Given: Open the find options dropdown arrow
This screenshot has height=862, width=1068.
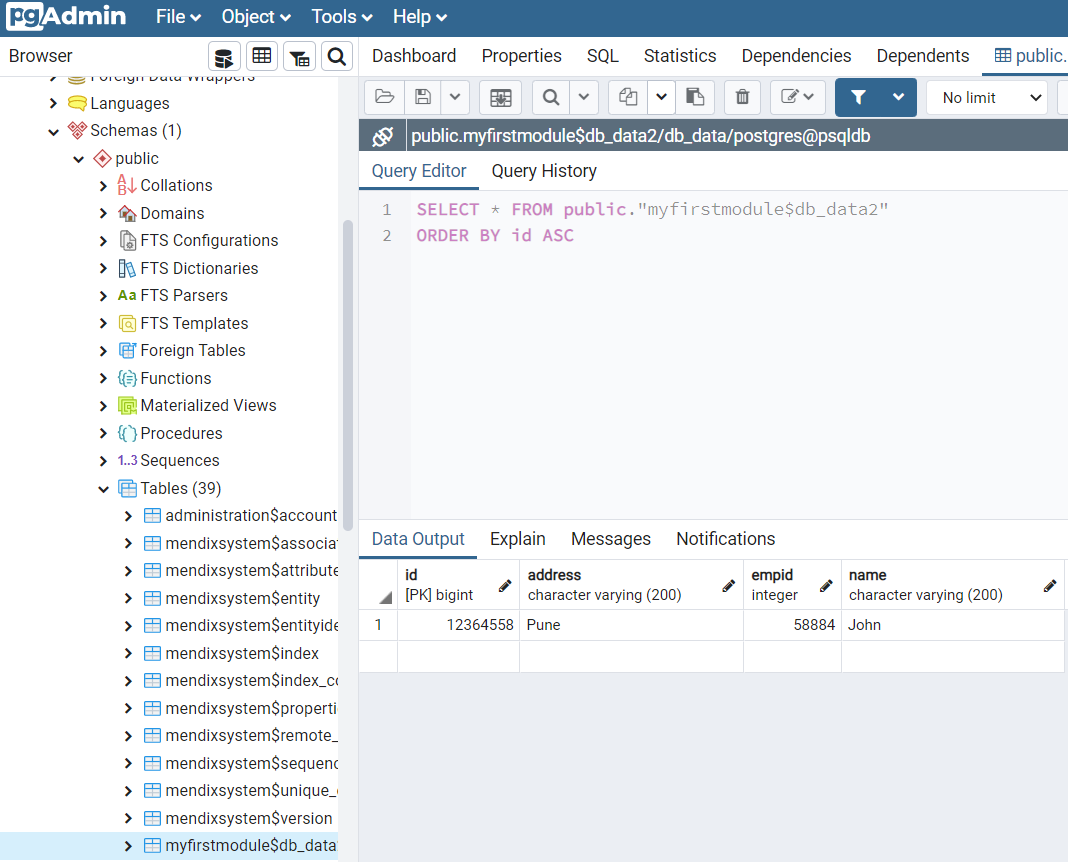Looking at the screenshot, I should point(584,97).
